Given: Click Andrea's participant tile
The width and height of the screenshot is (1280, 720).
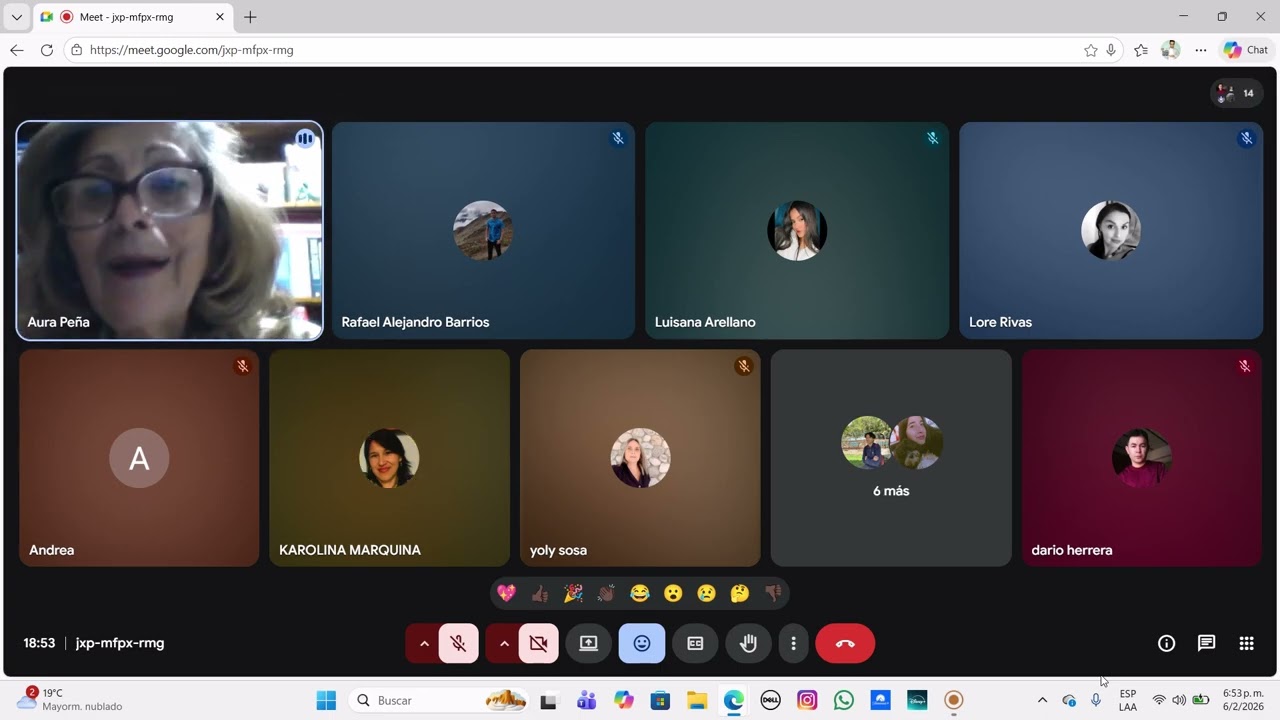Looking at the screenshot, I should pos(139,458).
